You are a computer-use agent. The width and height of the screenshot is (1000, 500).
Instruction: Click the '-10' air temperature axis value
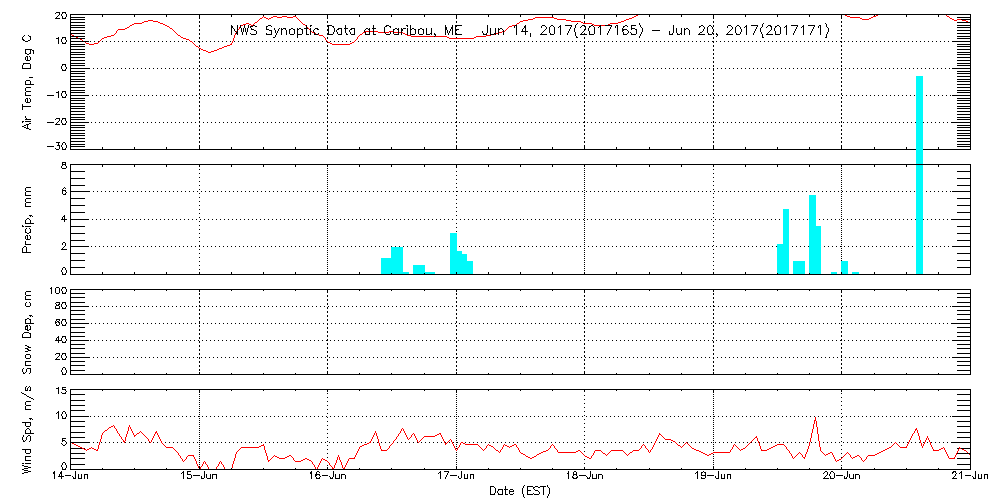click(55, 95)
